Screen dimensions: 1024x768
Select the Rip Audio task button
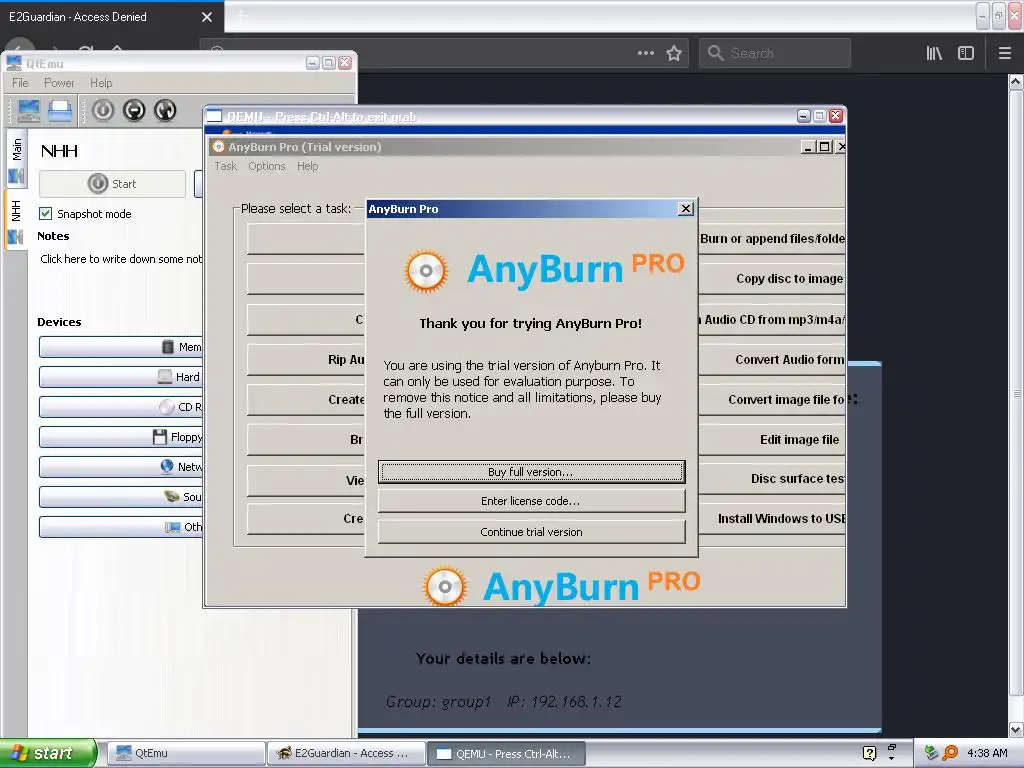(306, 359)
